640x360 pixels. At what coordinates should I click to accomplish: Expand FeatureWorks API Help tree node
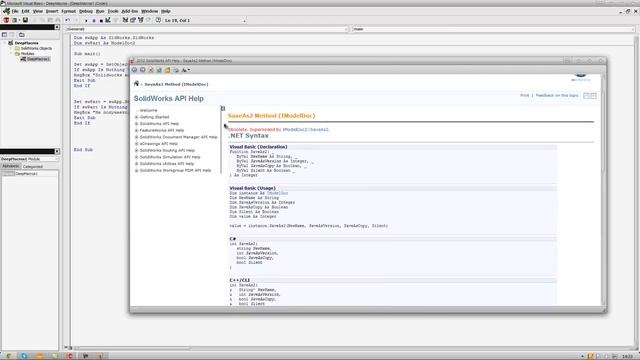pos(137,130)
